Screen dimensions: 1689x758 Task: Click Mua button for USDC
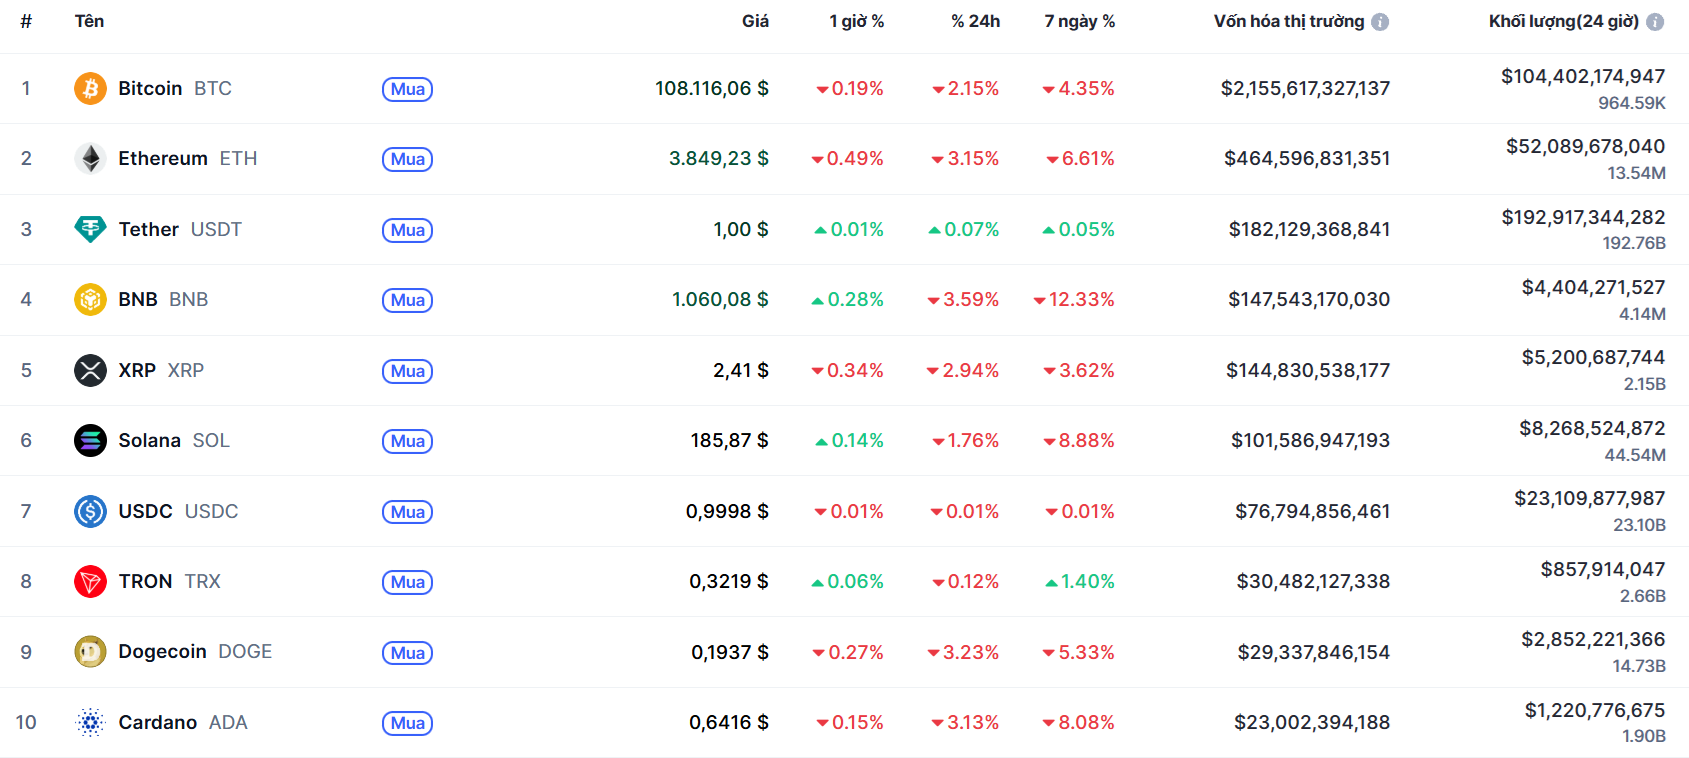pyautogui.click(x=408, y=512)
